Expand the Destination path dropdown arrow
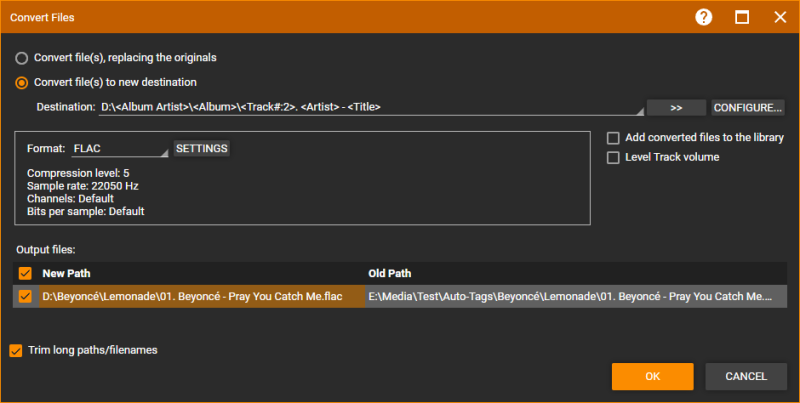This screenshot has height=403, width=800. pyautogui.click(x=639, y=110)
